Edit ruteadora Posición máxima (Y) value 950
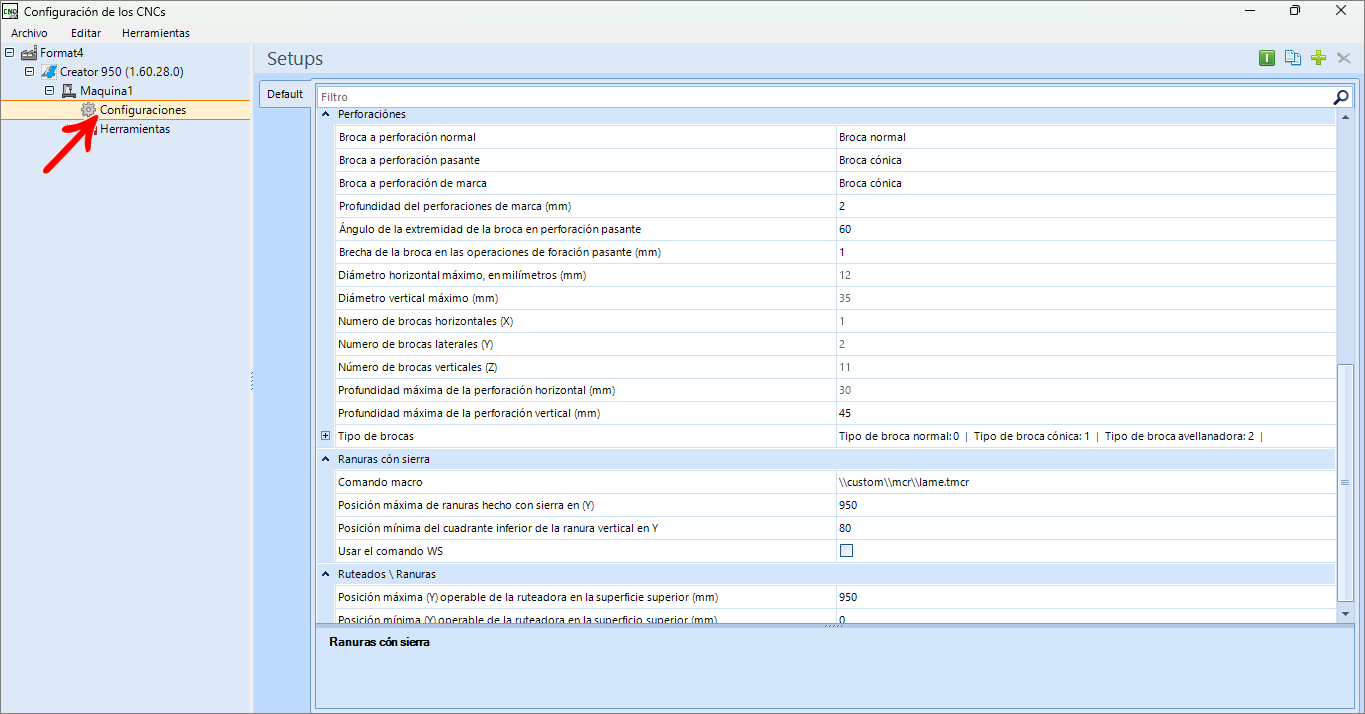This screenshot has width=1365, height=714. [1085, 597]
